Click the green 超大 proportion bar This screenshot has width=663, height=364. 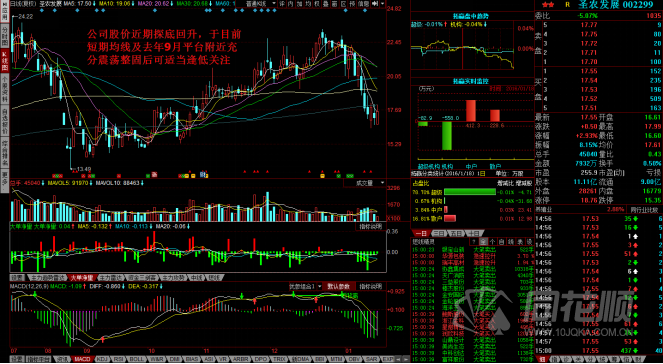(470, 192)
